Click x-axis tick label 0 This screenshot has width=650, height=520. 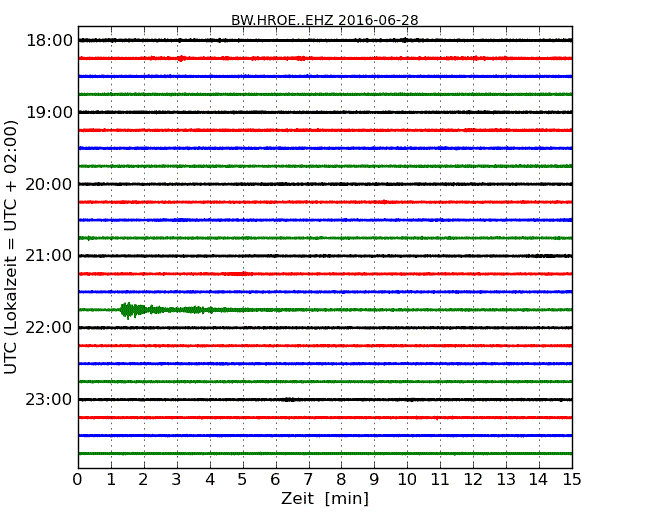pos(78,480)
